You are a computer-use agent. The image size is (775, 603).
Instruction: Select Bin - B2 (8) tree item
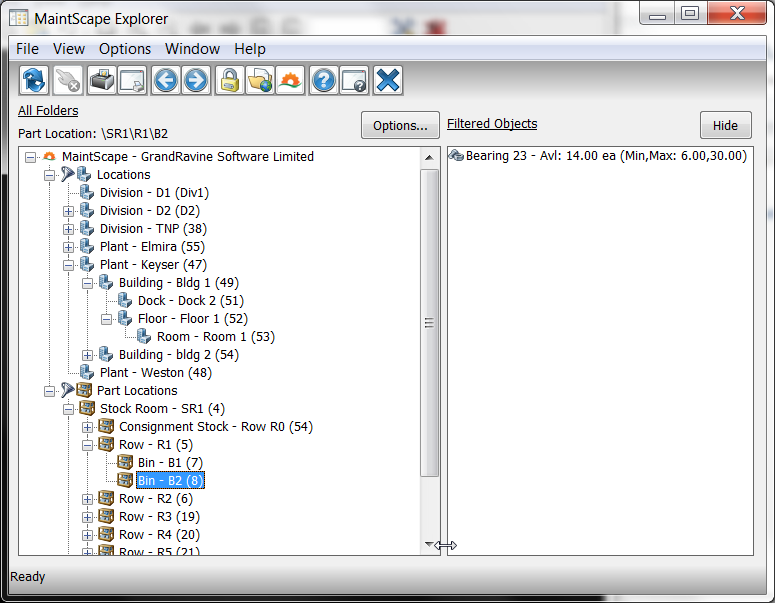(170, 480)
